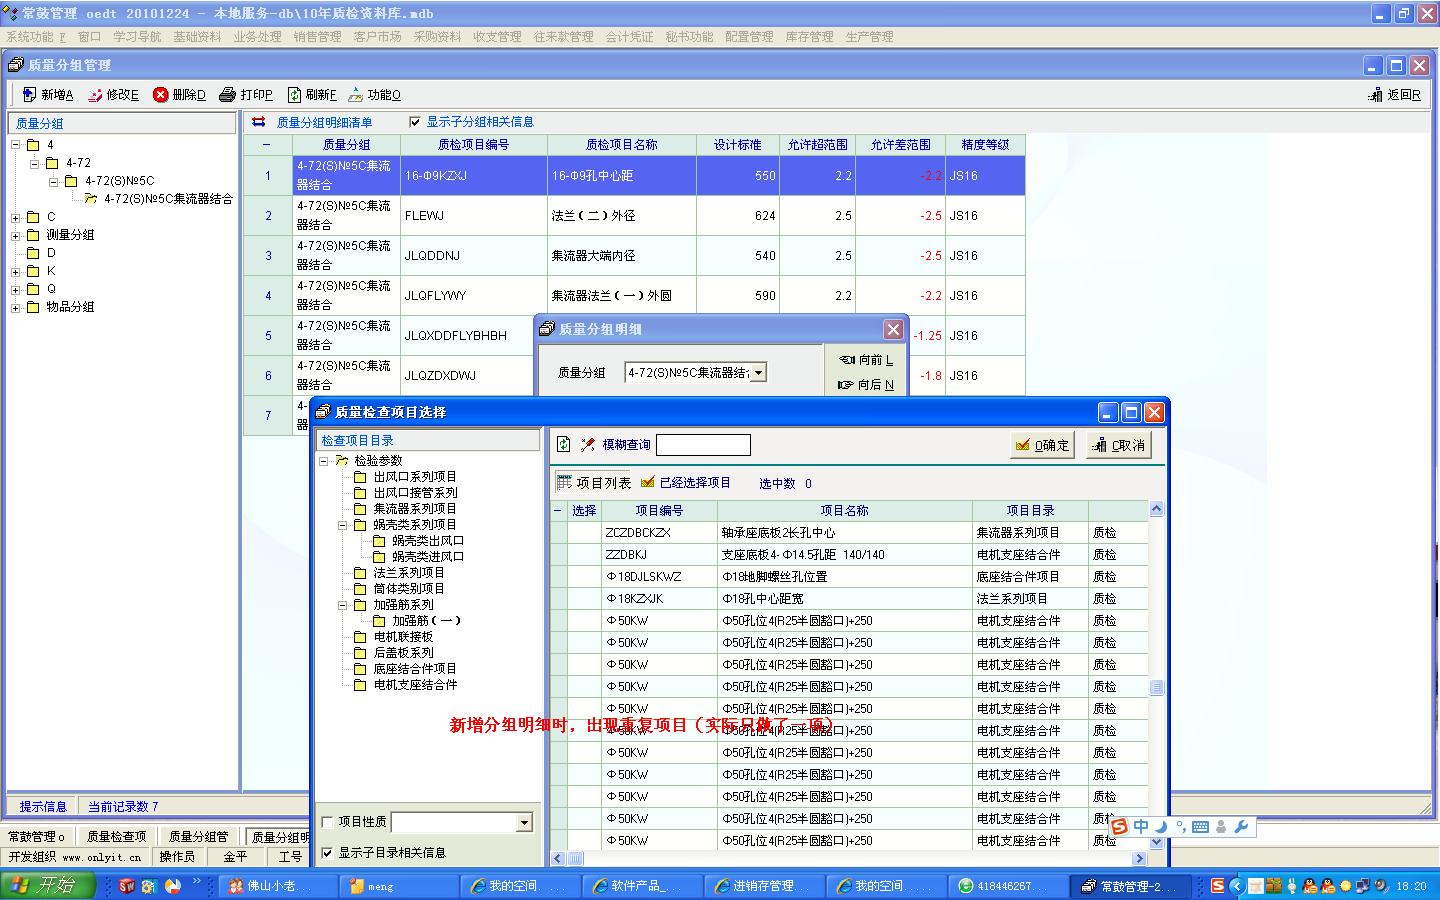Screen dimensions: 1440x900
Task: Open the 质量分组 combo box dropdown
Action: [x=758, y=373]
